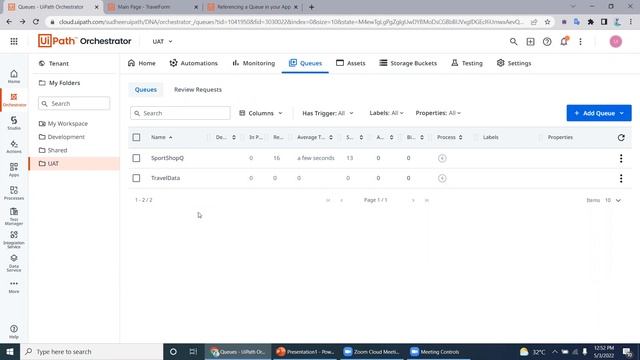Open the user profile avatar

pyautogui.click(x=616, y=42)
